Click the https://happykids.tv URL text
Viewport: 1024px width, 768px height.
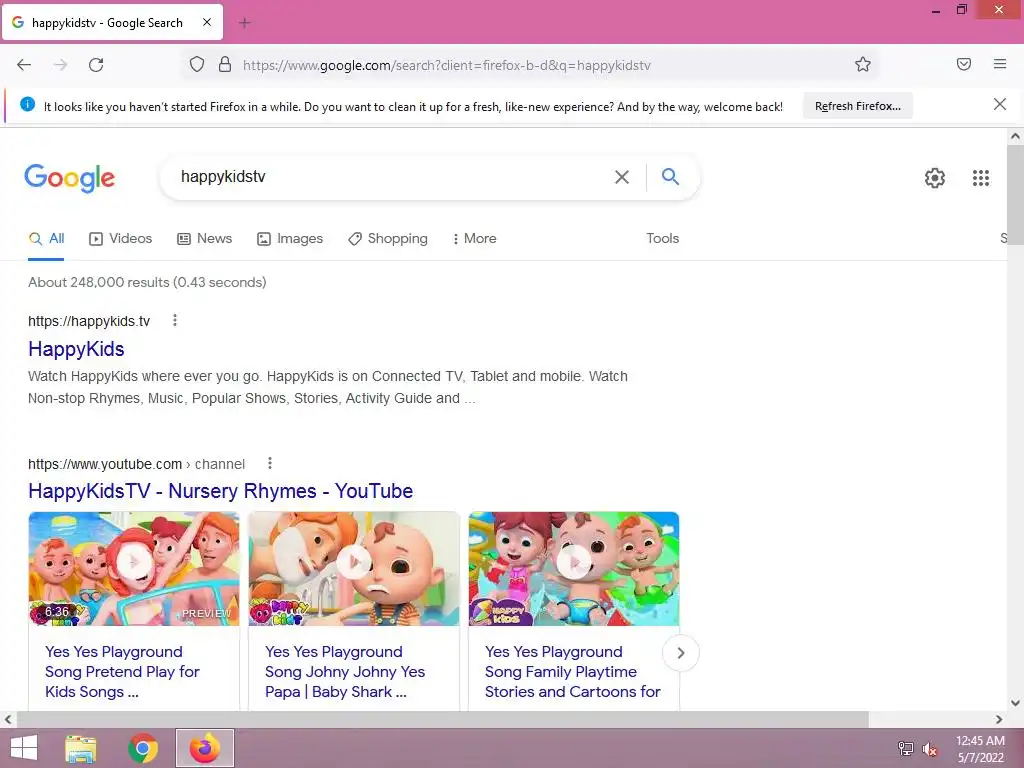[89, 321]
